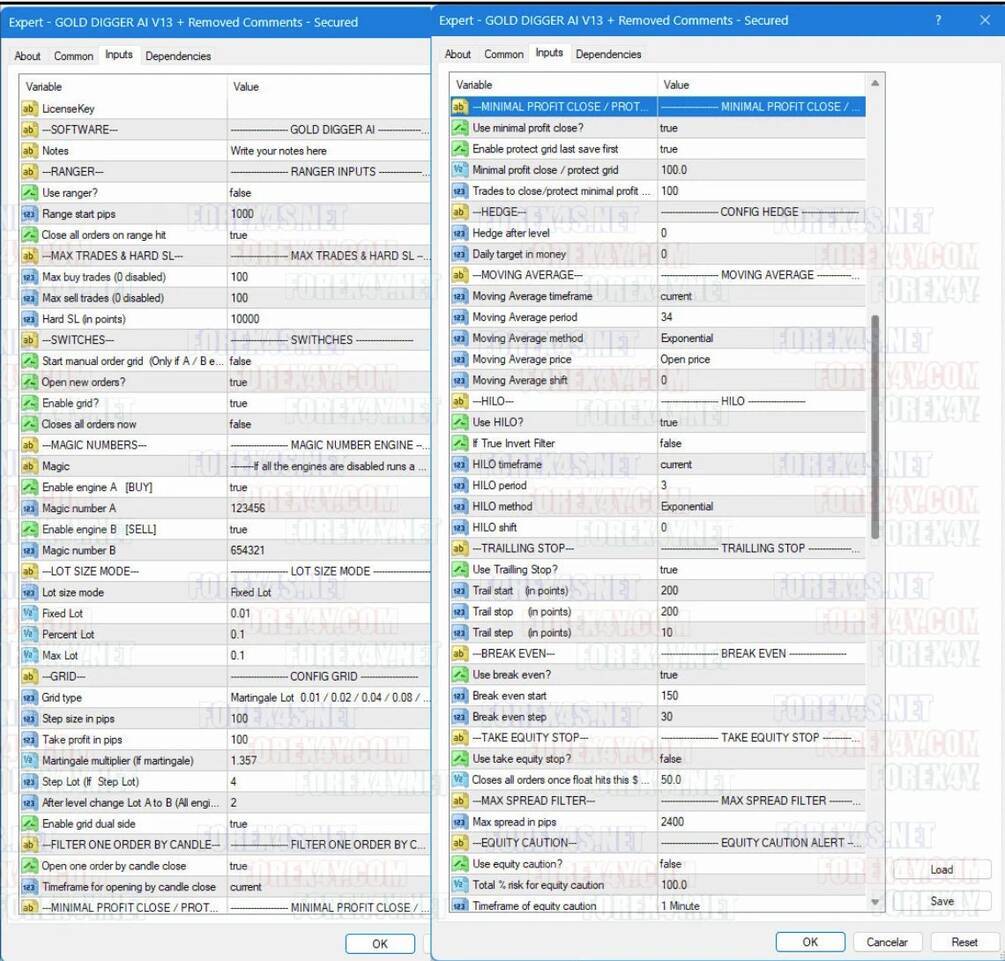This screenshot has width=1005, height=961.
Task: Click the integer icon beside Range start pips
Action: tap(29, 213)
